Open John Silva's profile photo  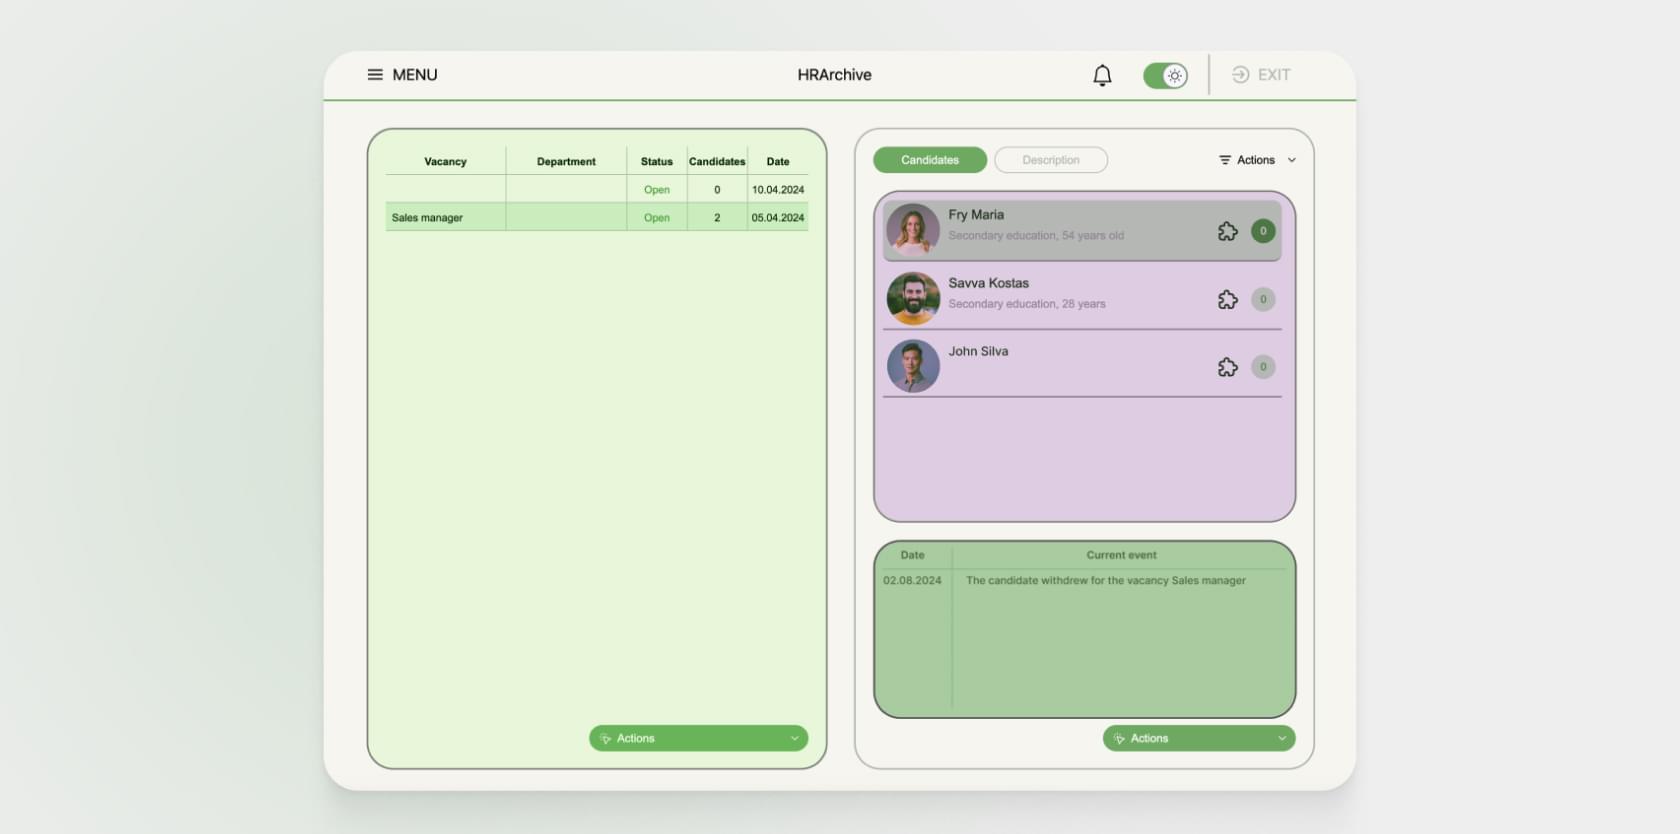click(x=913, y=366)
